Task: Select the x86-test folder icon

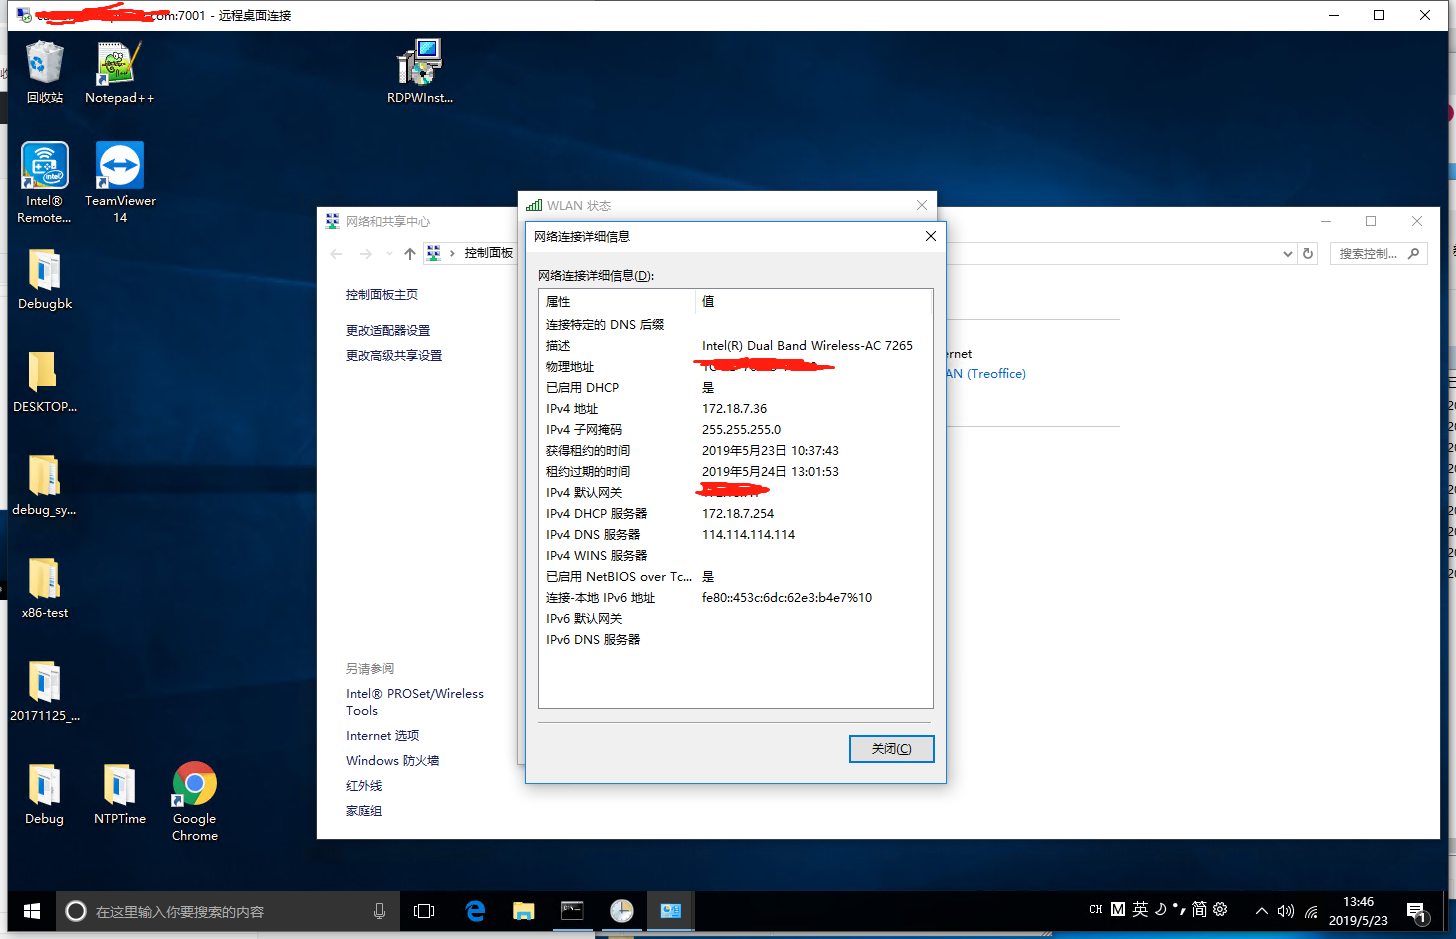Action: [x=45, y=588]
